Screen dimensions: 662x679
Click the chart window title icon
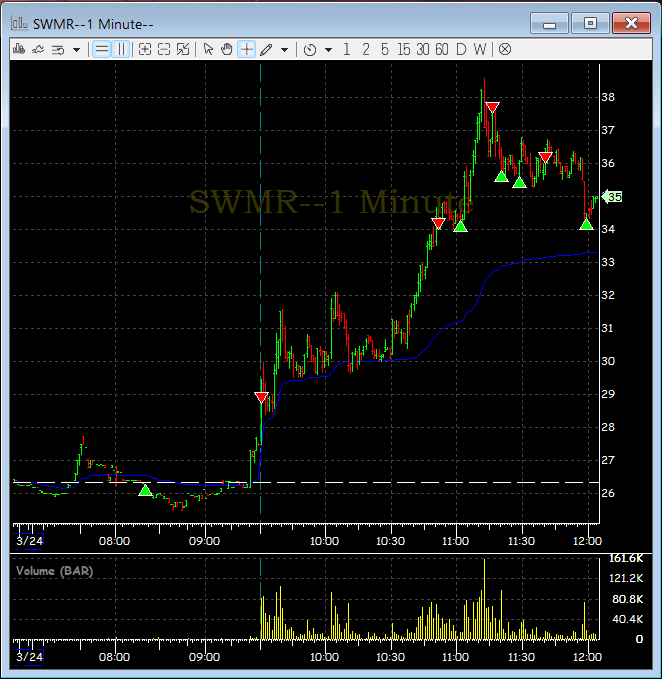[x=19, y=23]
